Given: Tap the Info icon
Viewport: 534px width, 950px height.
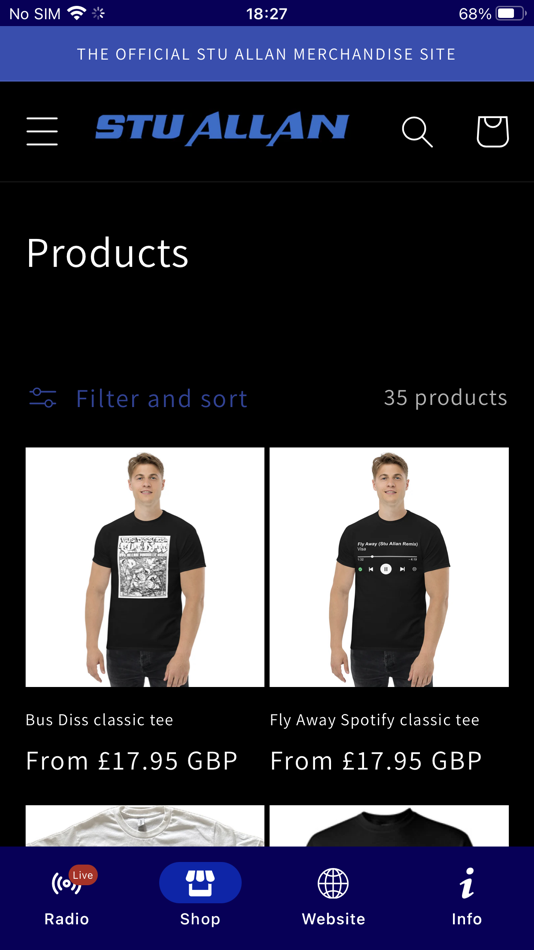Looking at the screenshot, I should pyautogui.click(x=467, y=883).
